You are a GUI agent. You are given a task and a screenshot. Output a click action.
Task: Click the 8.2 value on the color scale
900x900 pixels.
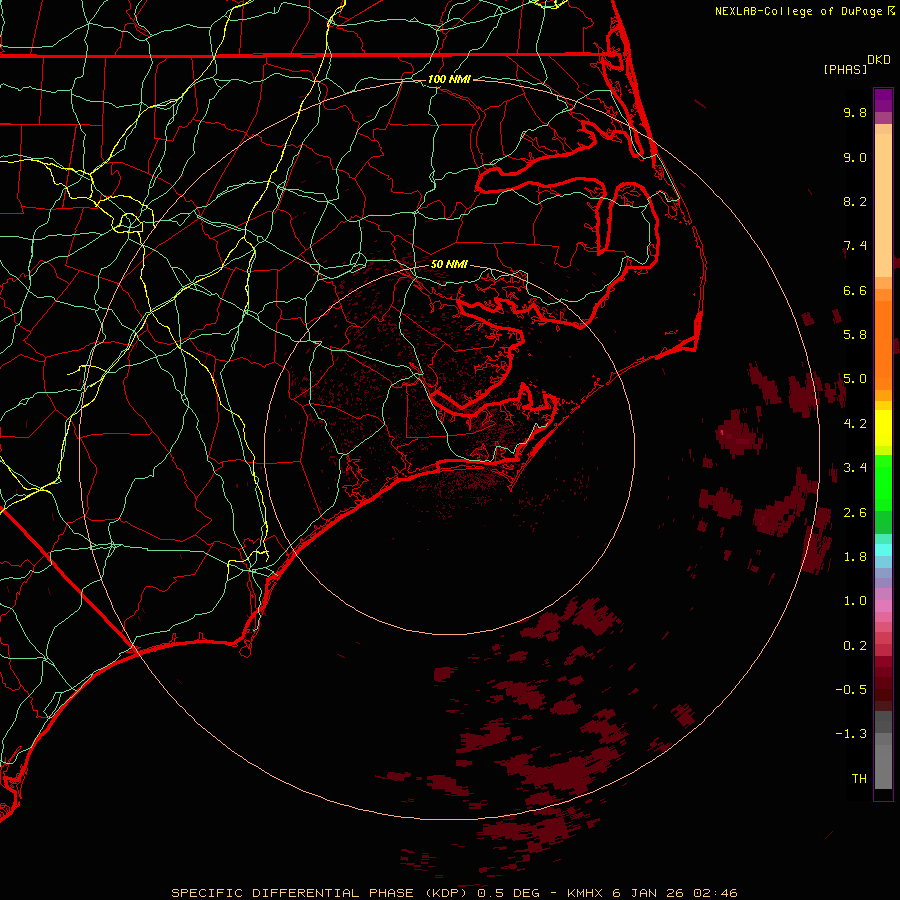tap(855, 201)
